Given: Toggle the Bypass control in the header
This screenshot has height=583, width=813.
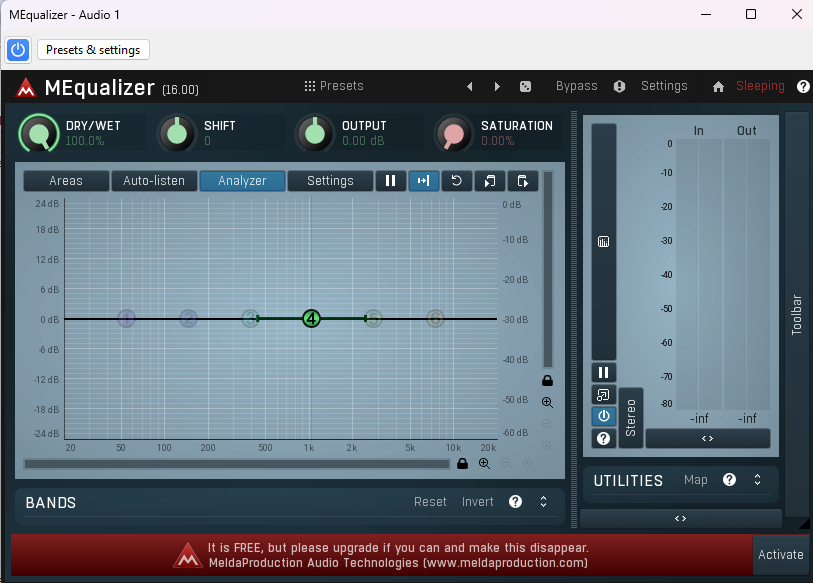Looking at the screenshot, I should click(x=576, y=86).
